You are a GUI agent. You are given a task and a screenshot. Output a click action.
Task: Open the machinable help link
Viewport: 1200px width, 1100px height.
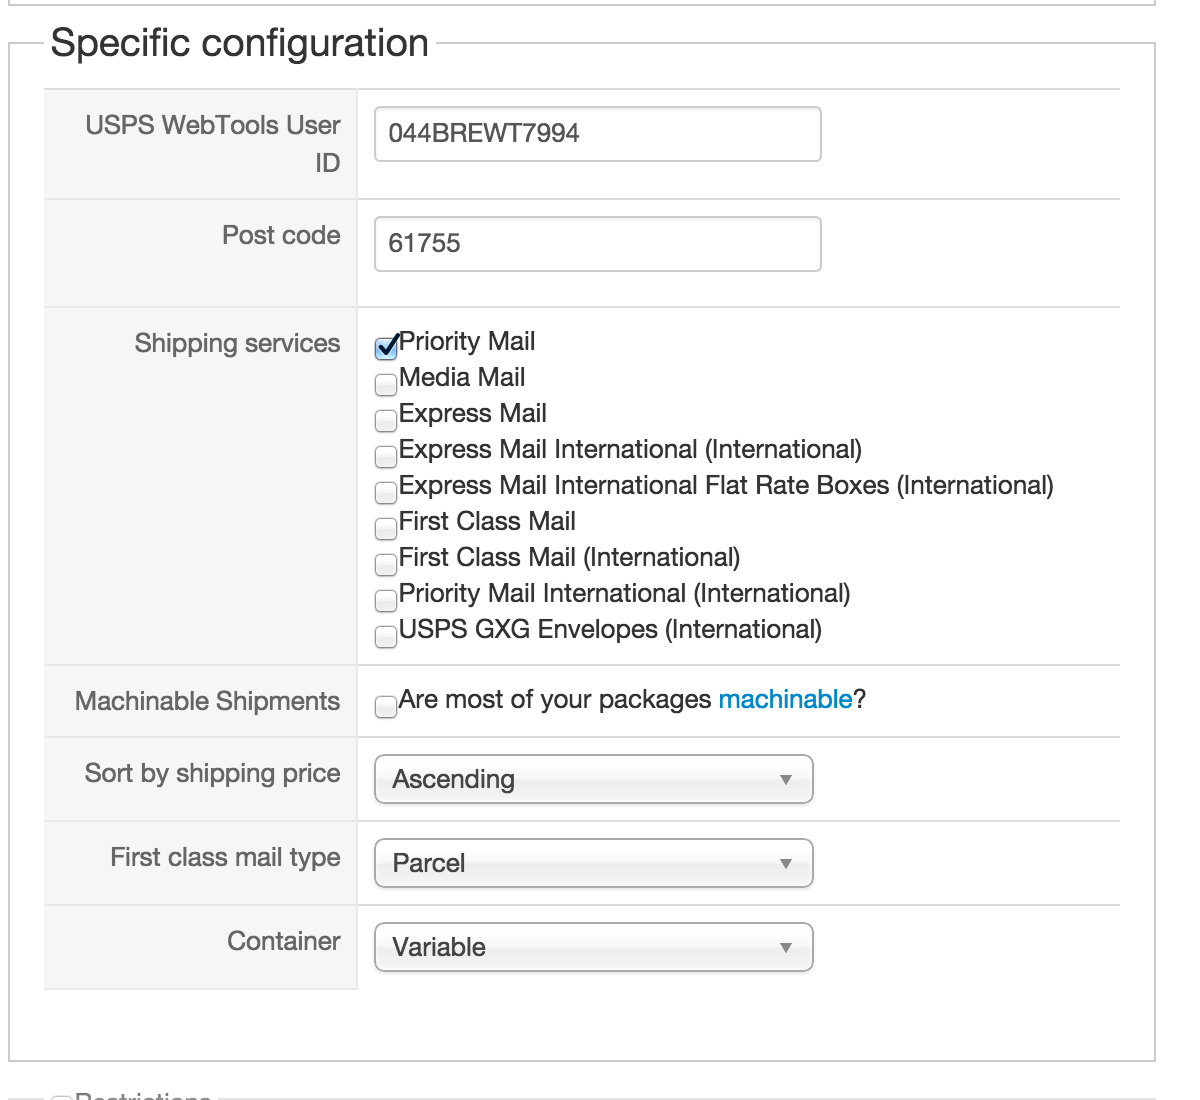point(785,699)
